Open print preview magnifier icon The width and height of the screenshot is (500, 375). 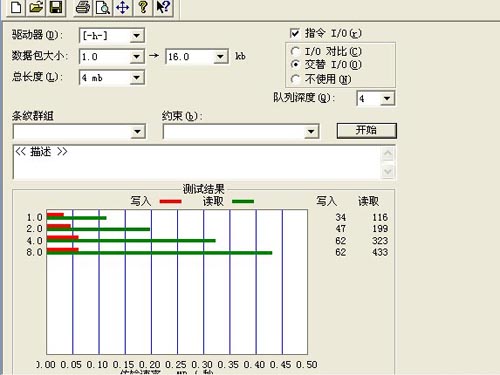[103, 7]
